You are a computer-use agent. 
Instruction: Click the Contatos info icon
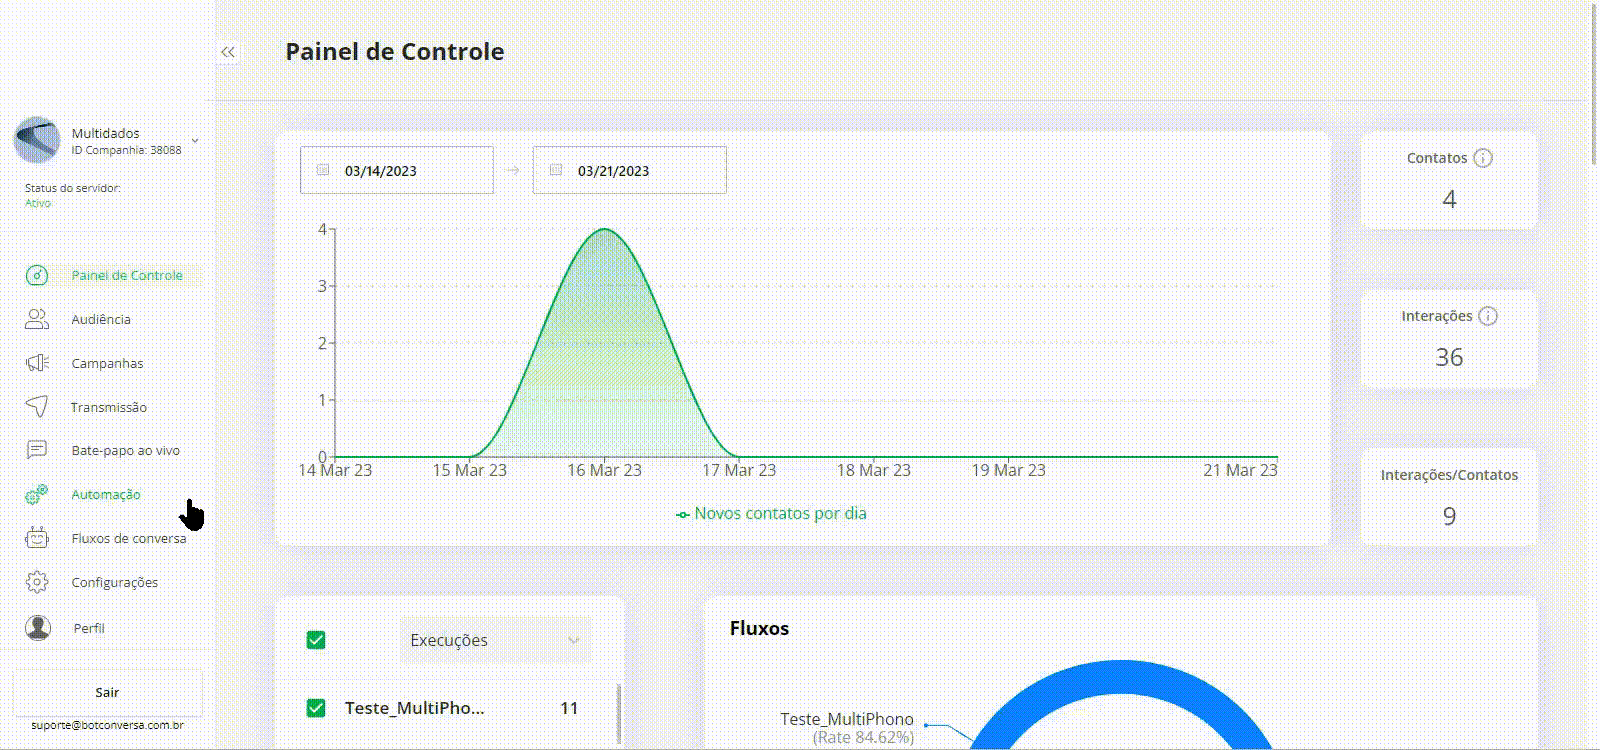(1483, 158)
